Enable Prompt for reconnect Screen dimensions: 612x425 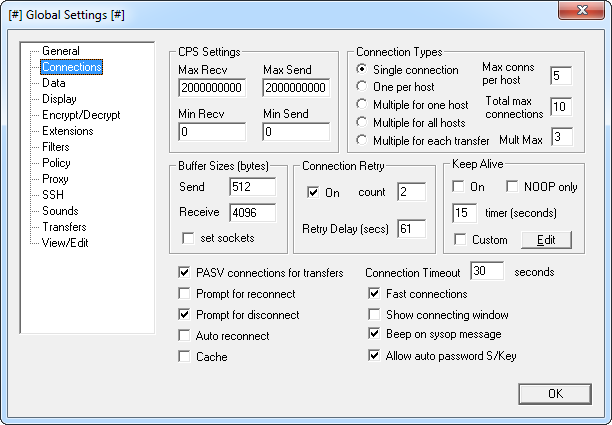point(184,293)
